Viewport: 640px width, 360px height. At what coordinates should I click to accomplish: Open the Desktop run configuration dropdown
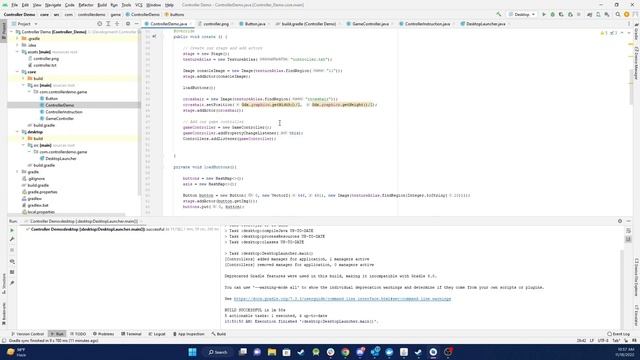tap(522, 14)
